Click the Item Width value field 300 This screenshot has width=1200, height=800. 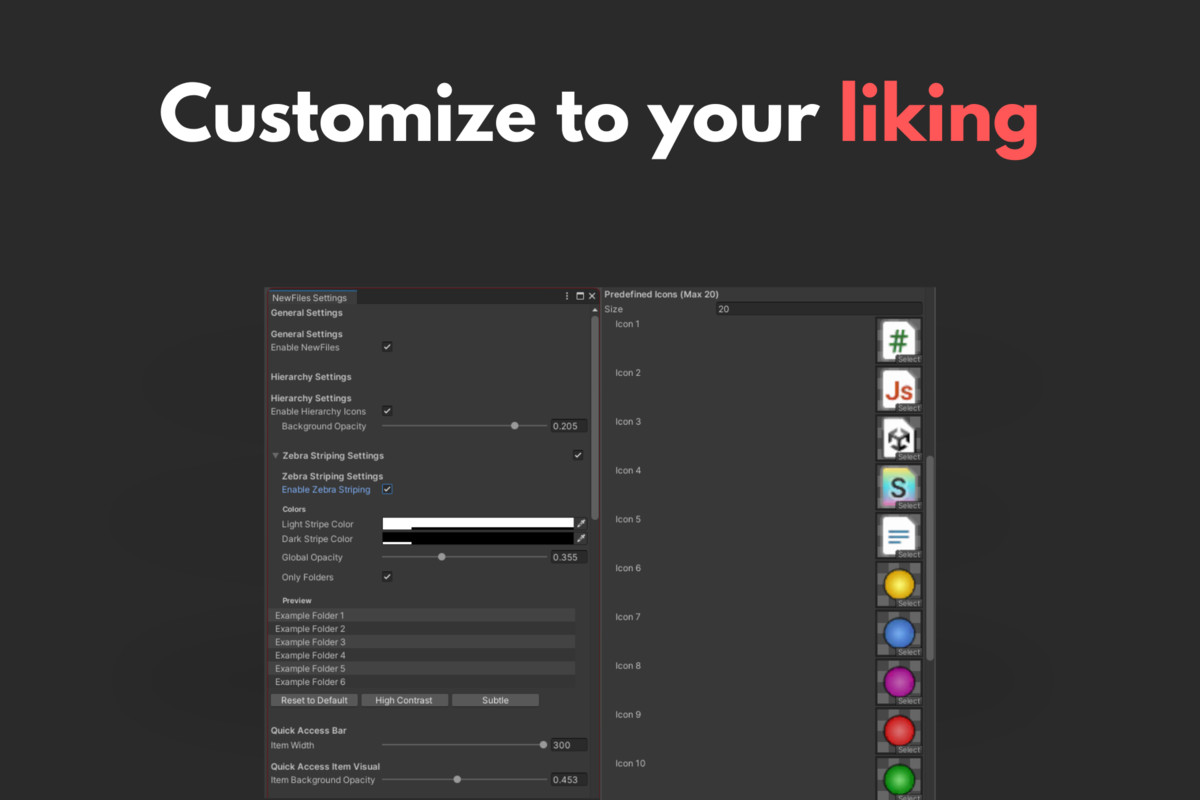coord(569,745)
